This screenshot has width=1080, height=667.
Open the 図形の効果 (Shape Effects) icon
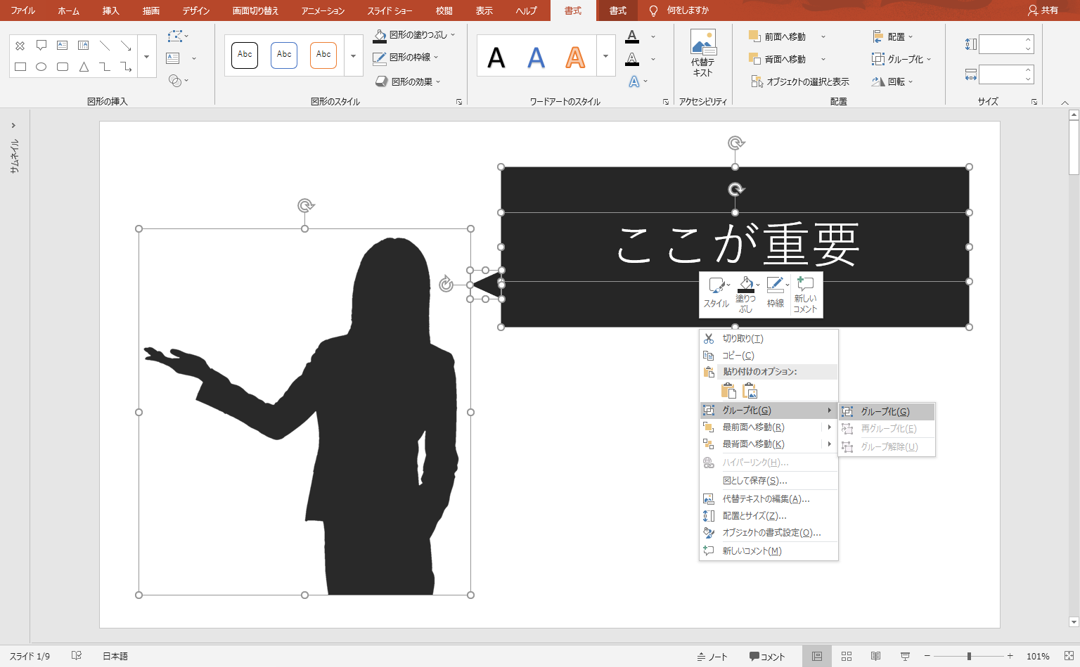coord(382,80)
